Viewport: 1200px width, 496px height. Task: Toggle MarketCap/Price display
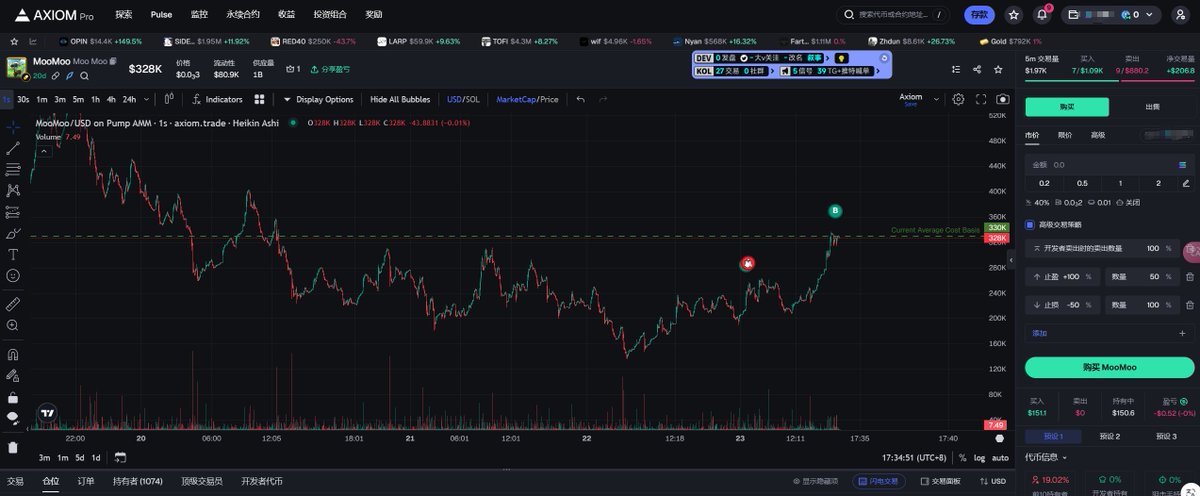pyautogui.click(x=527, y=99)
